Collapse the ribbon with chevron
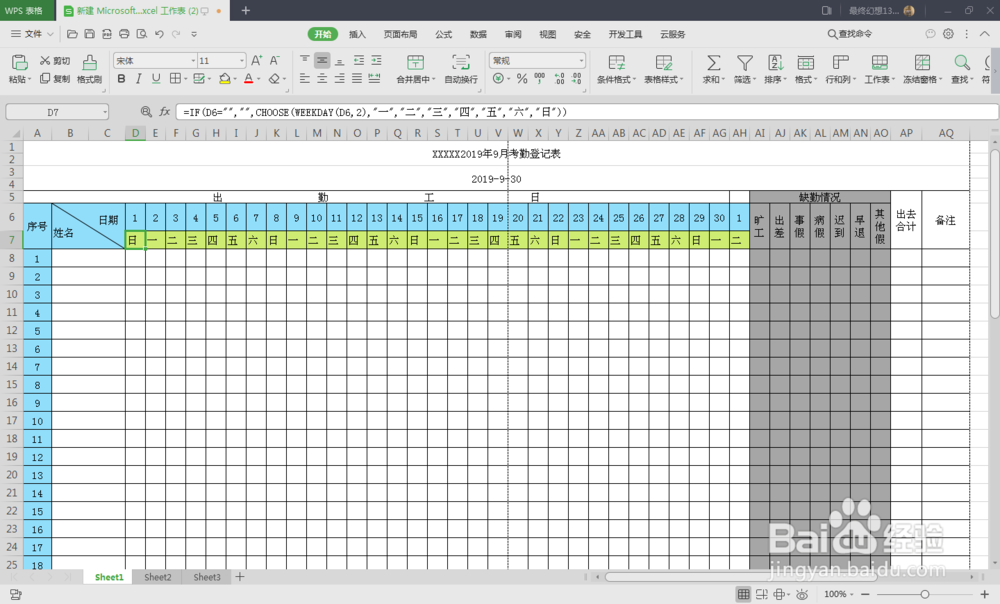This screenshot has width=1000, height=604. tap(985, 34)
